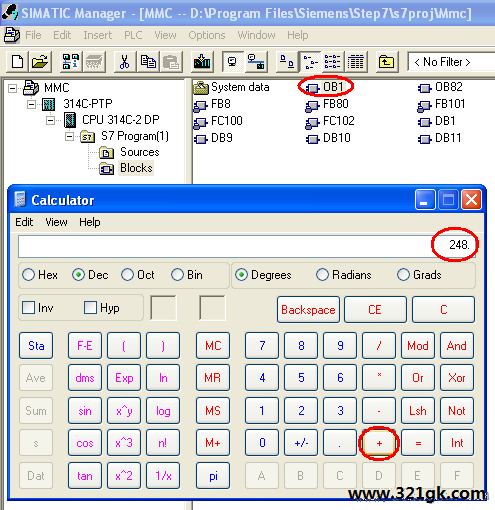Click the equals button
Viewport: 495px width, 510px height.
[x=418, y=443]
